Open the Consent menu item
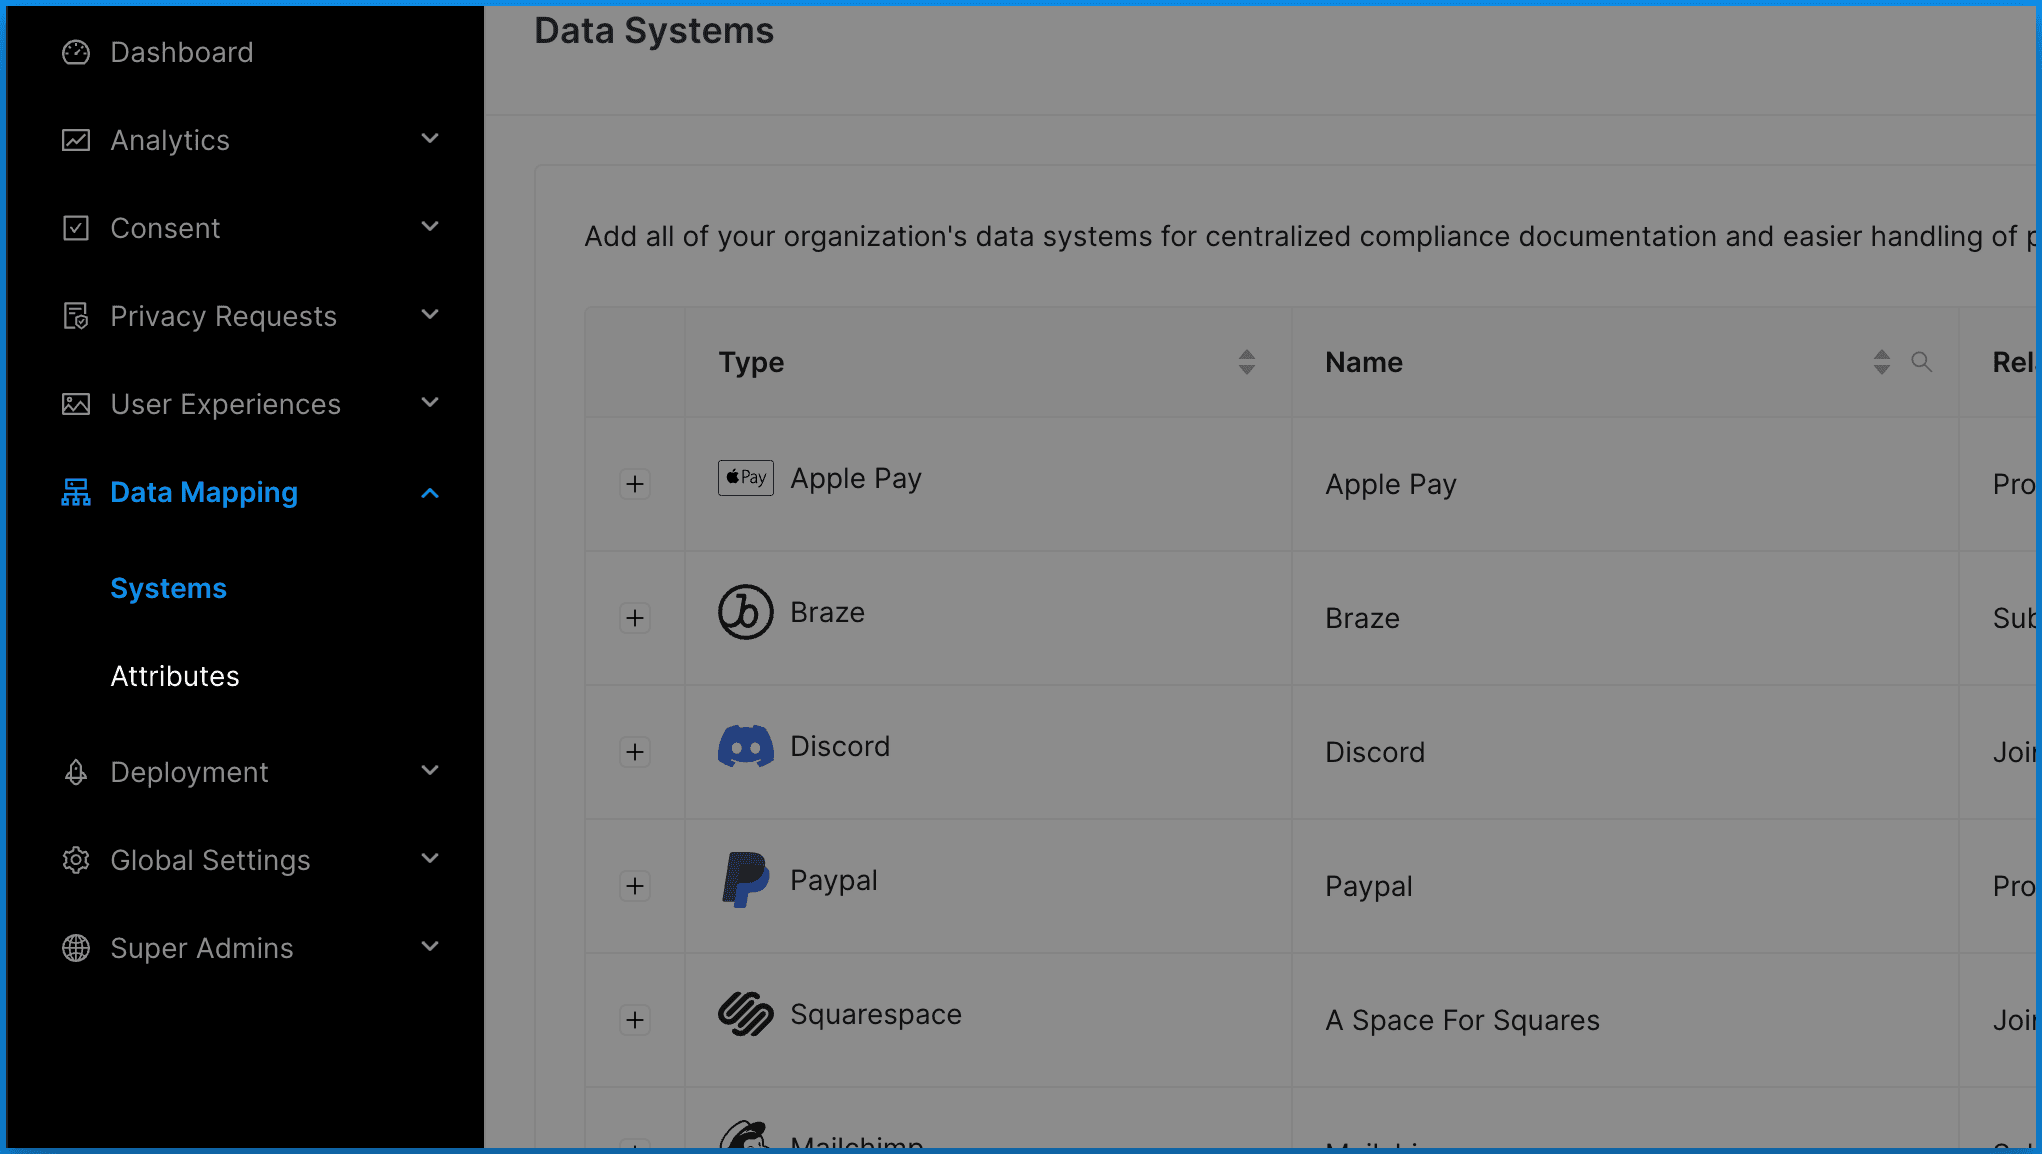The width and height of the screenshot is (2042, 1154). coord(165,228)
